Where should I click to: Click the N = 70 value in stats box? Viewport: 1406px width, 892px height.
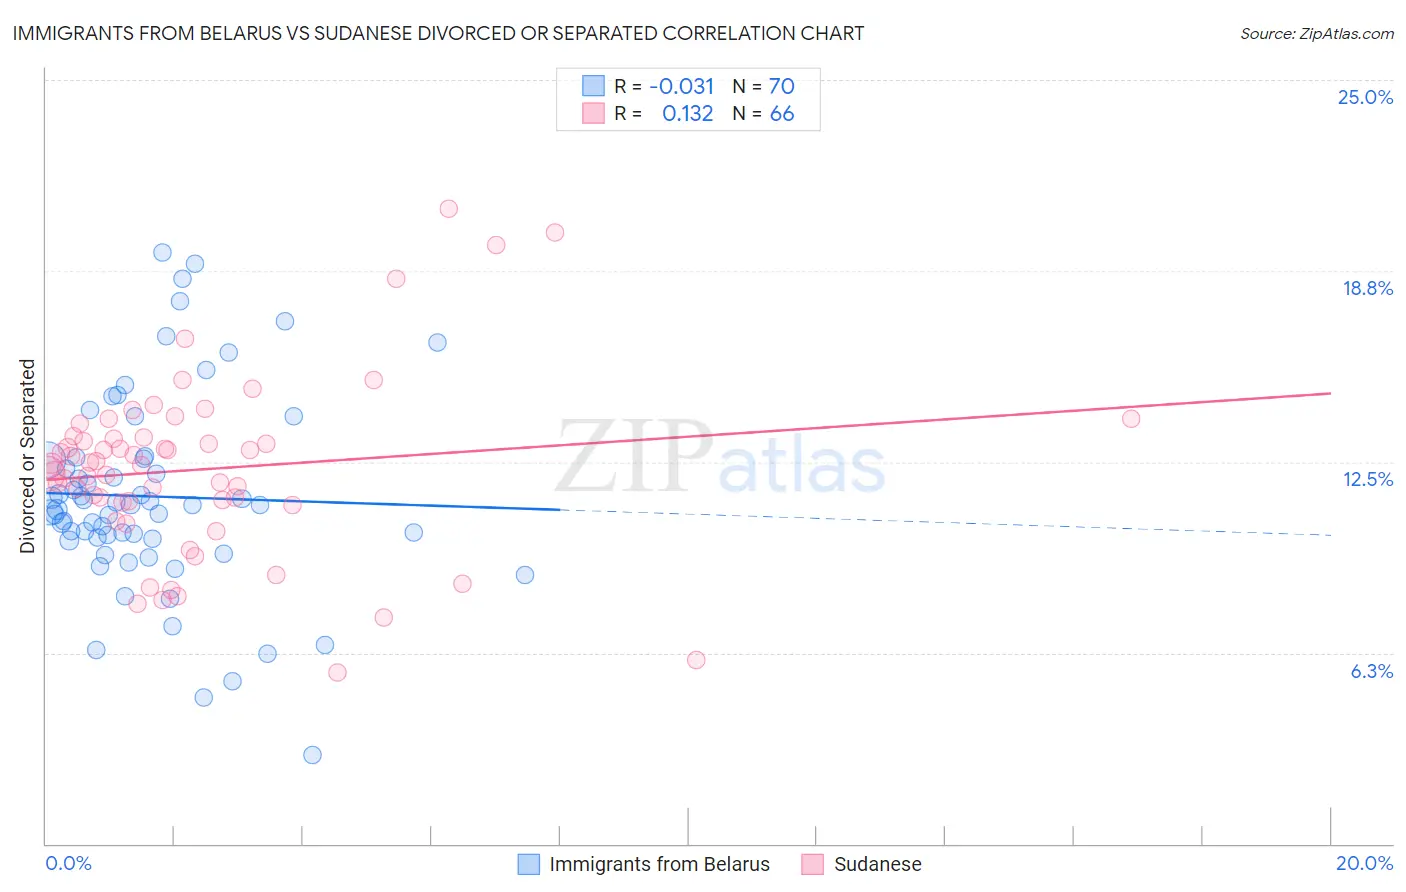(x=764, y=86)
